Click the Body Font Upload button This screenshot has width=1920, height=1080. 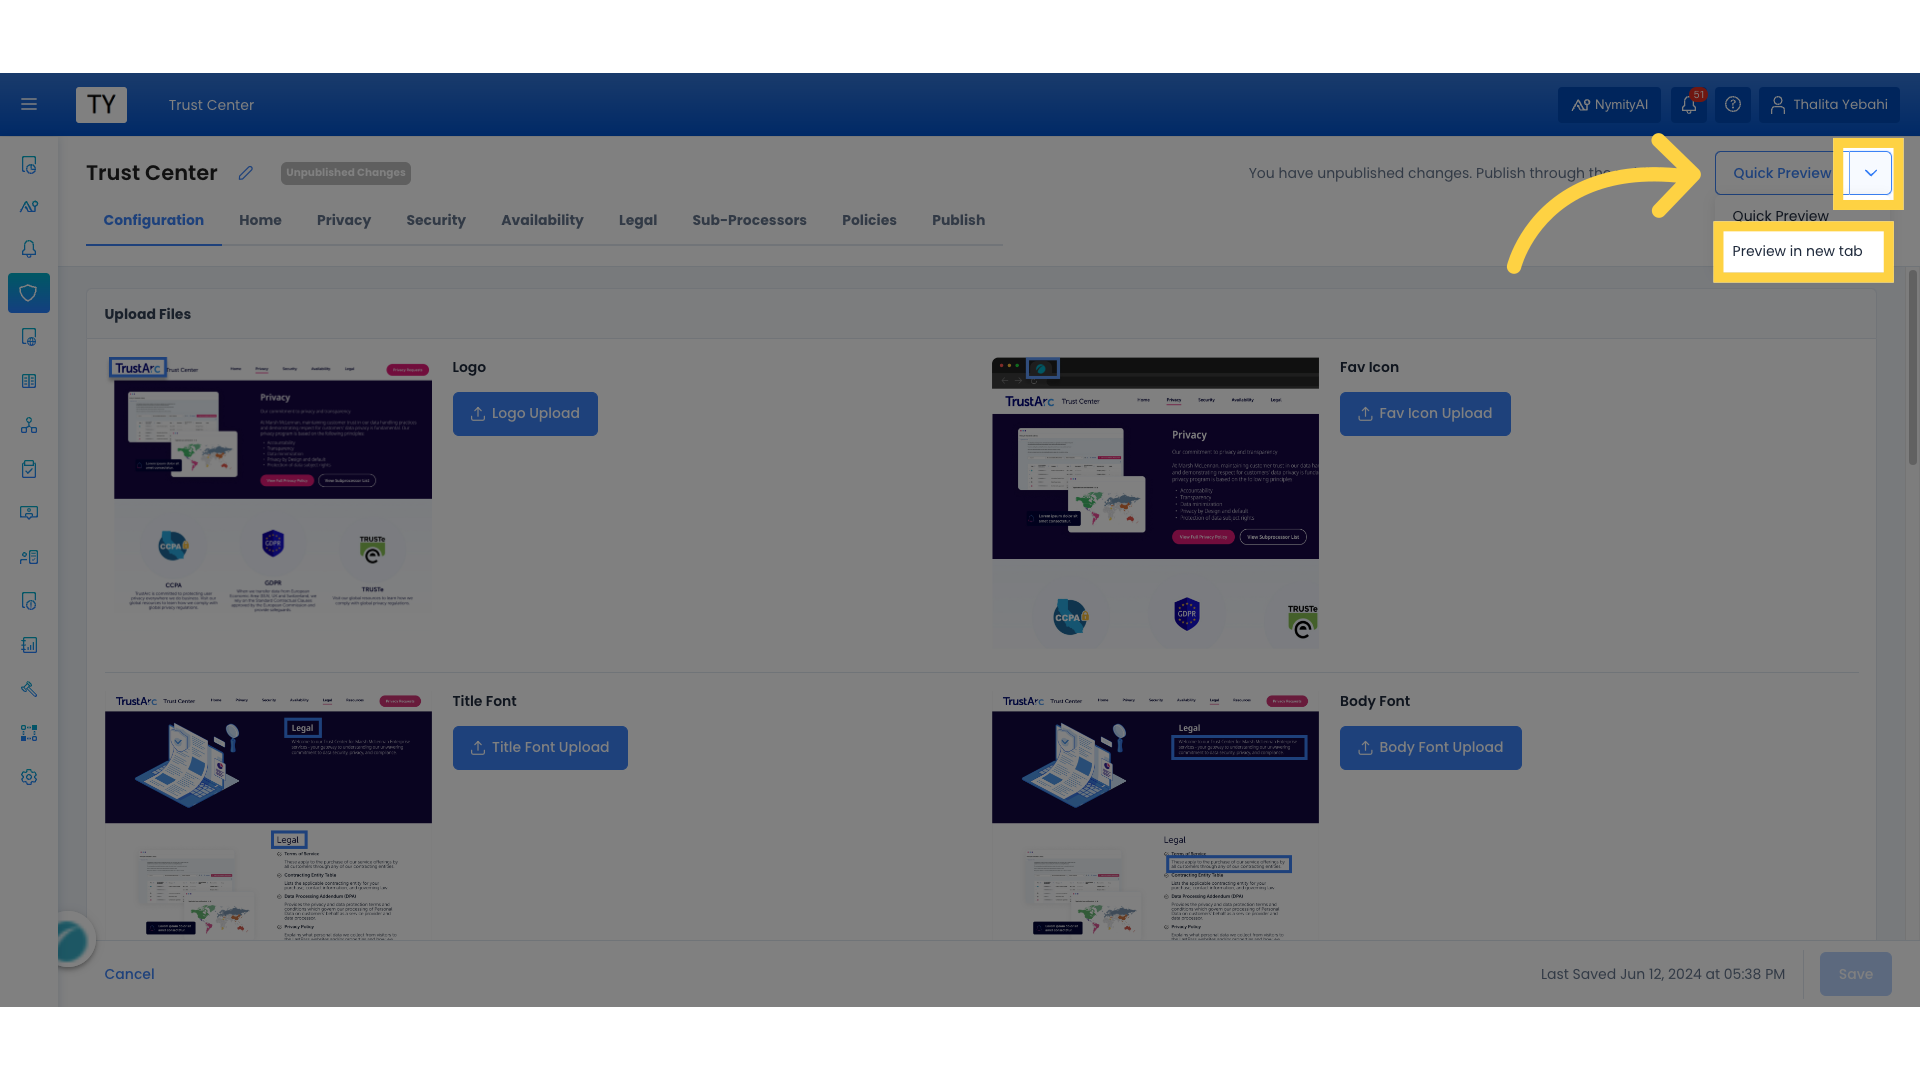[1431, 748]
